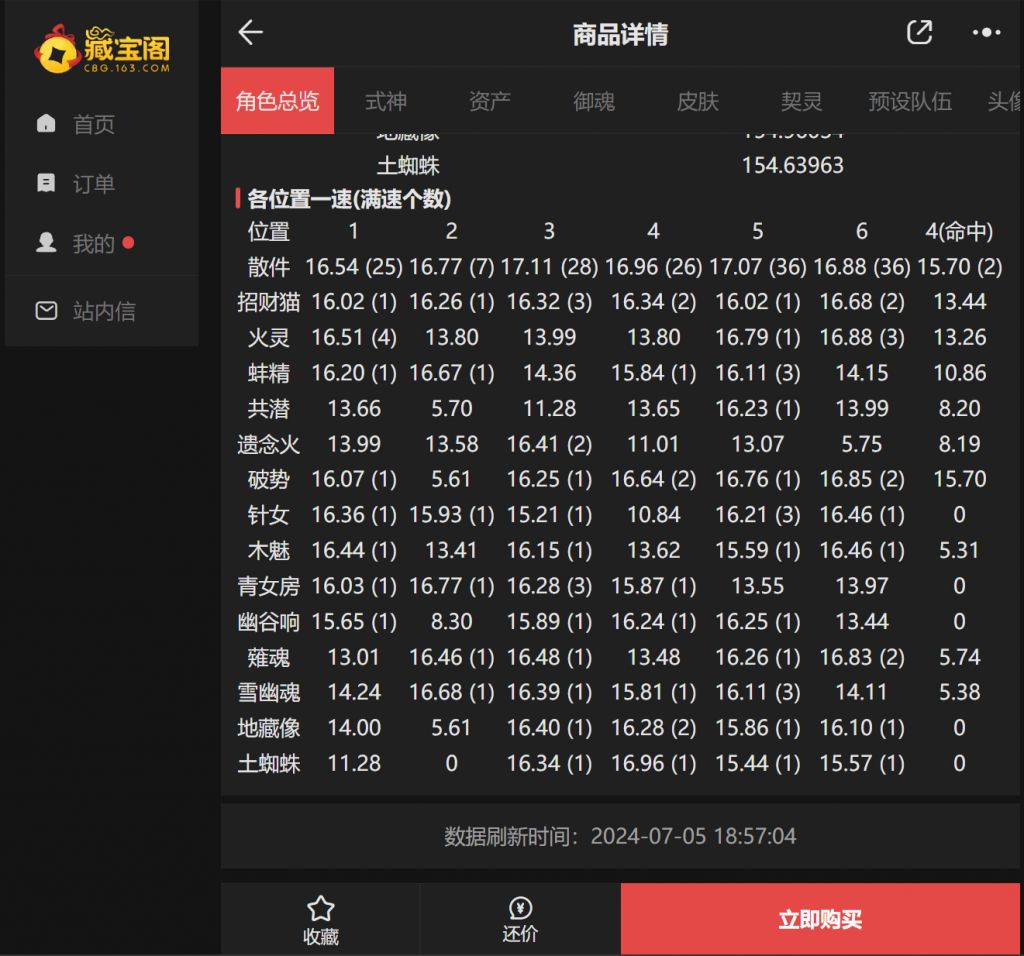Click the share/external link icon top right

tap(919, 33)
